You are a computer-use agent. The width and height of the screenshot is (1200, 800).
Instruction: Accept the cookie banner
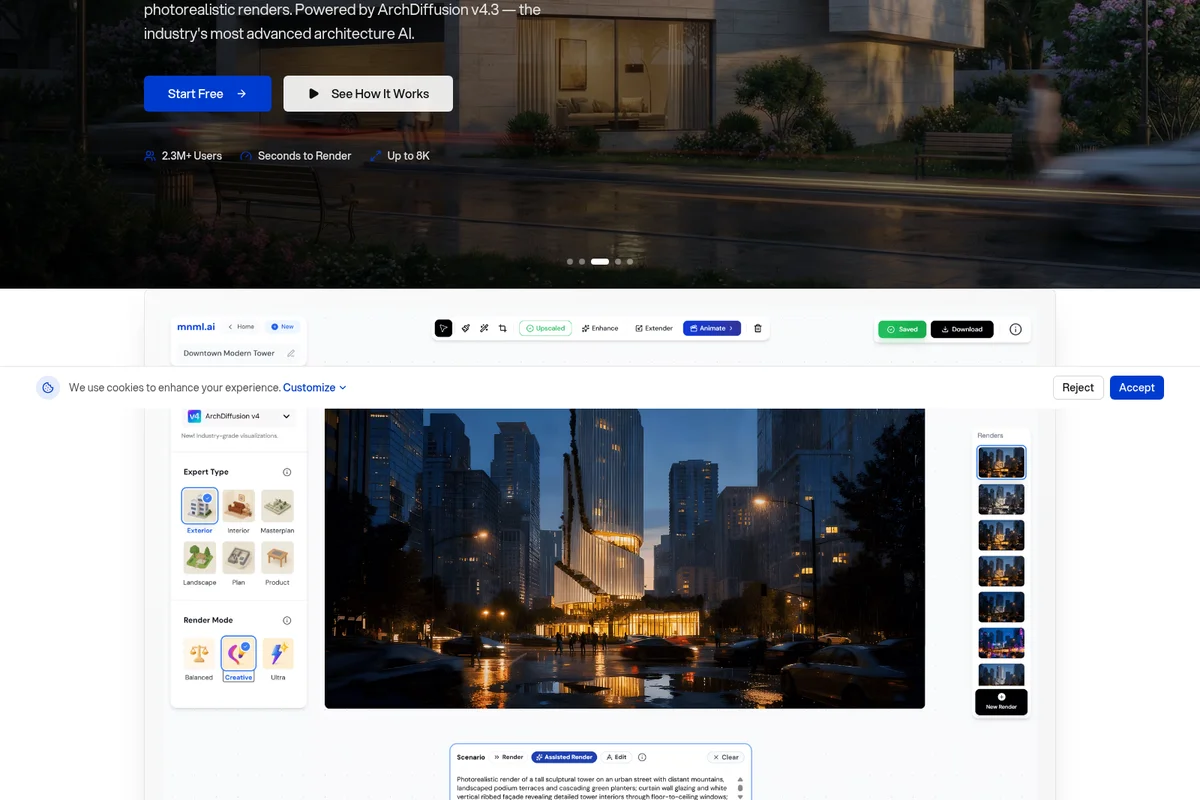[x=1136, y=387]
